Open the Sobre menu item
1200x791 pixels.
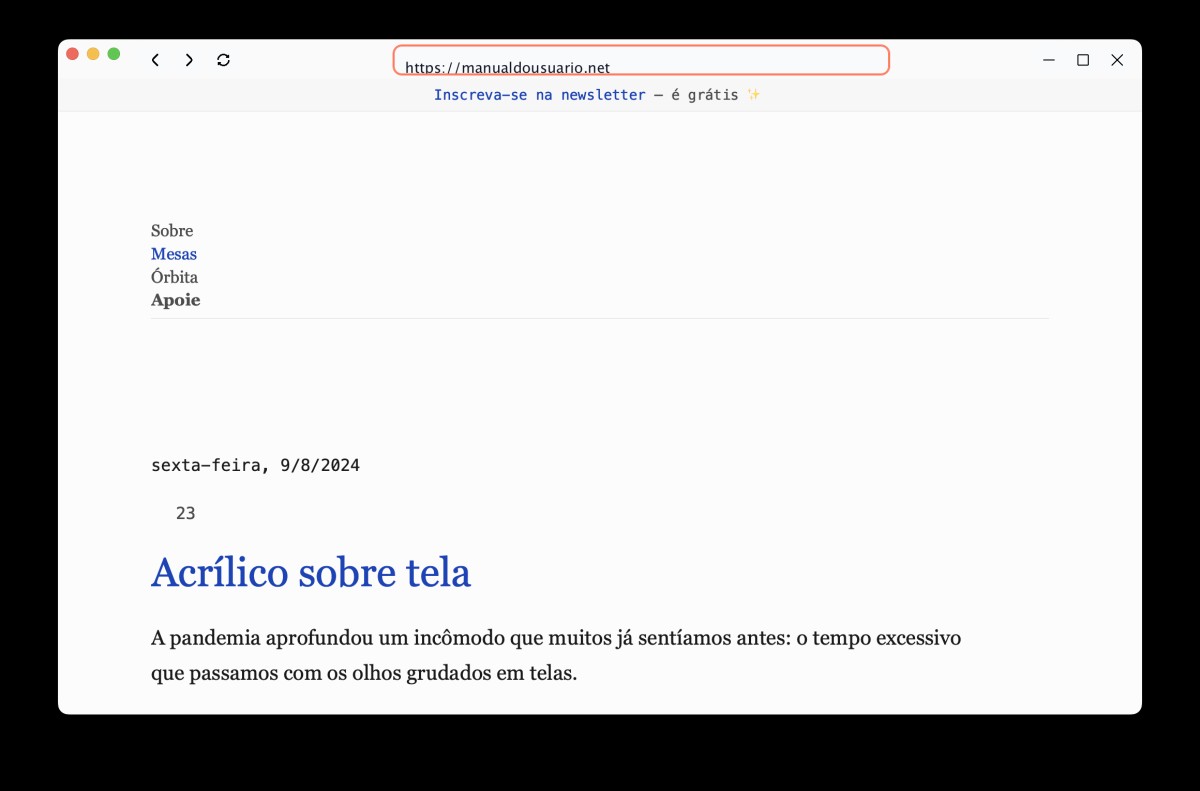tap(172, 231)
